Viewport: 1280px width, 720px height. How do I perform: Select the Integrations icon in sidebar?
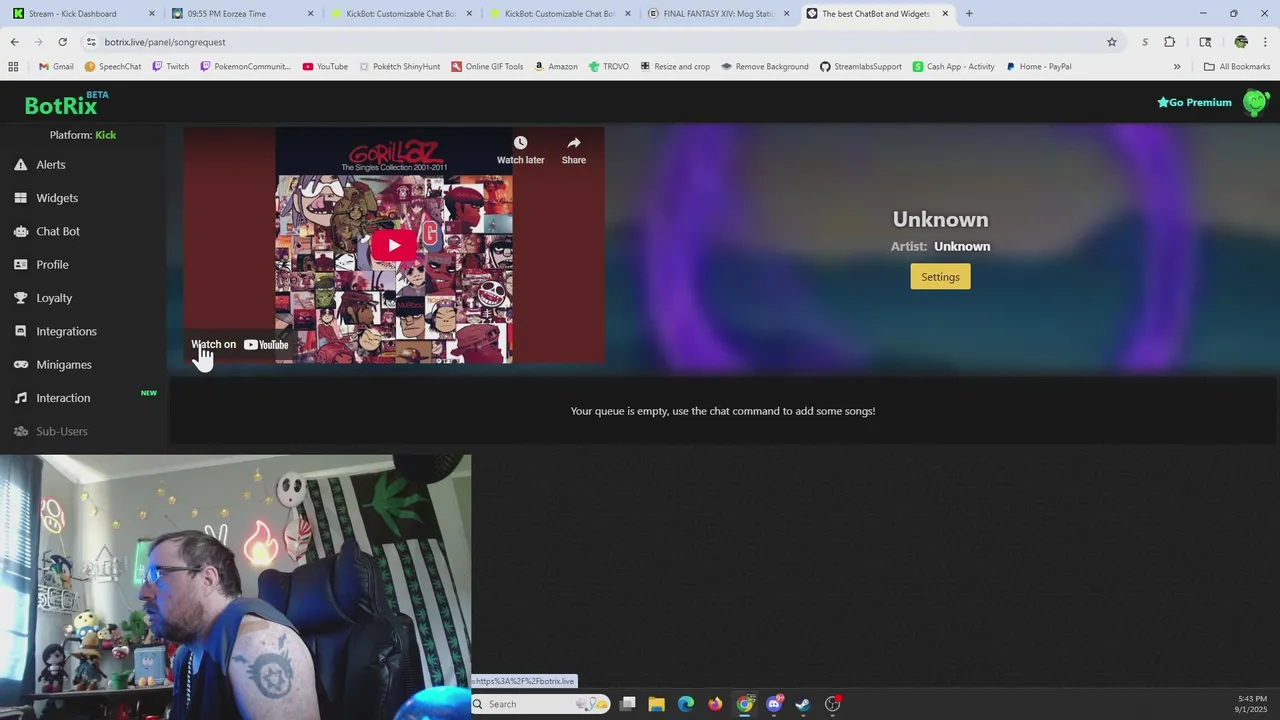click(x=20, y=331)
